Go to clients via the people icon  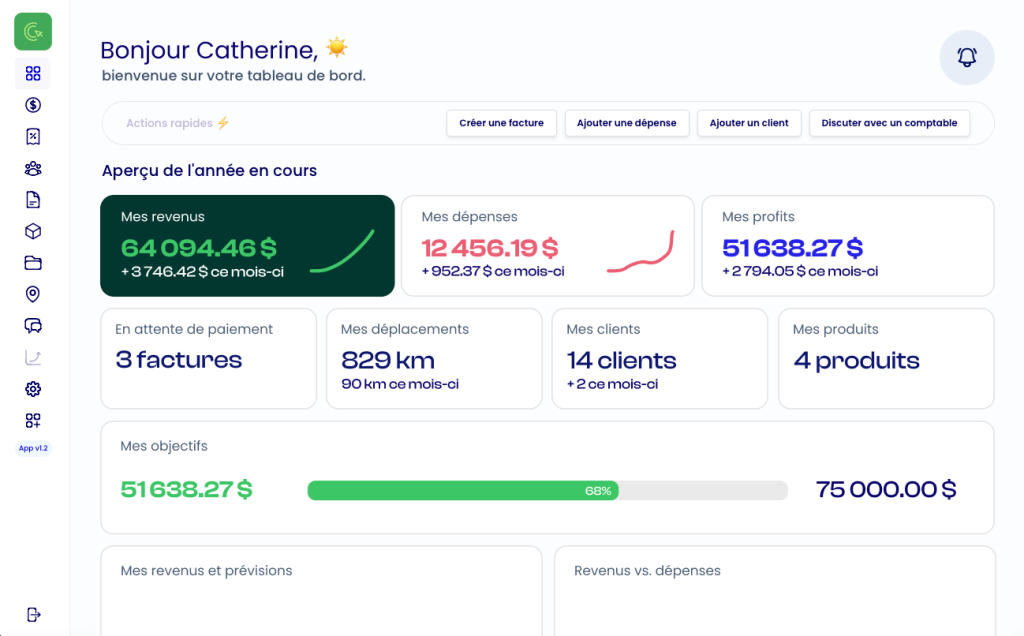[x=33, y=168]
